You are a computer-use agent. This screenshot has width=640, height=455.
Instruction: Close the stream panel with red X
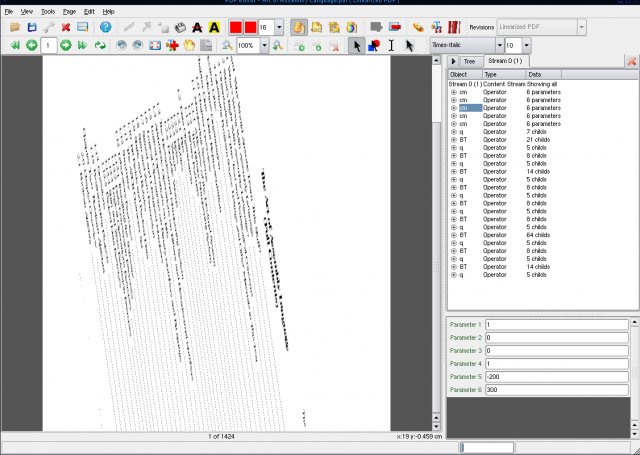click(x=631, y=62)
